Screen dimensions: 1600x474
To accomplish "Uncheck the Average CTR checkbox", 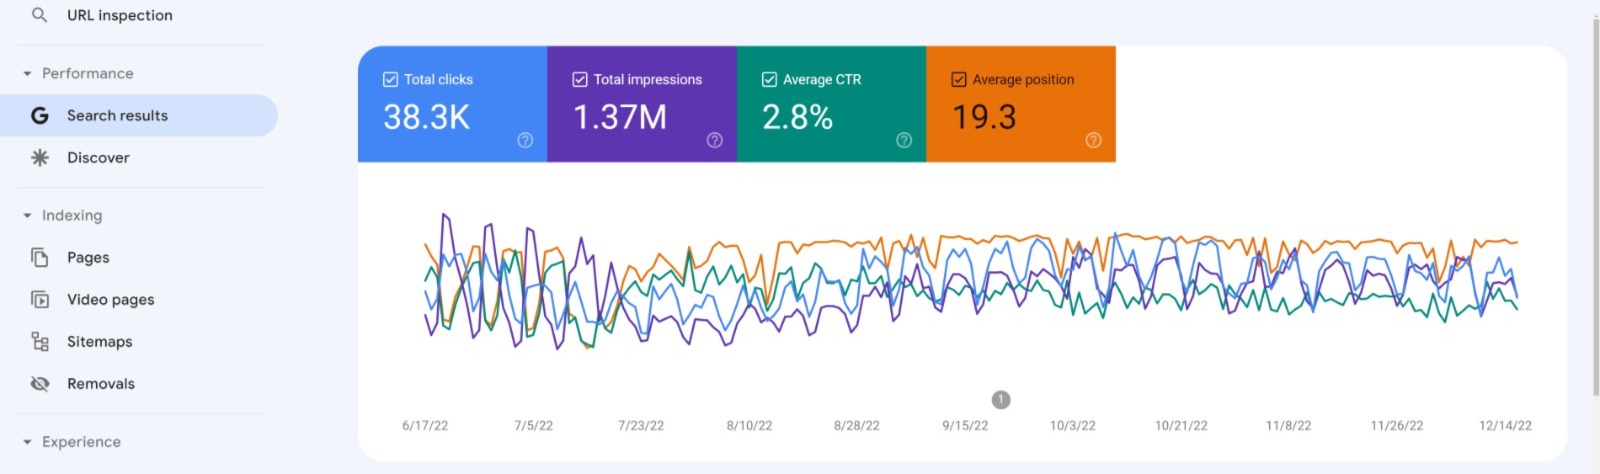I will (769, 79).
